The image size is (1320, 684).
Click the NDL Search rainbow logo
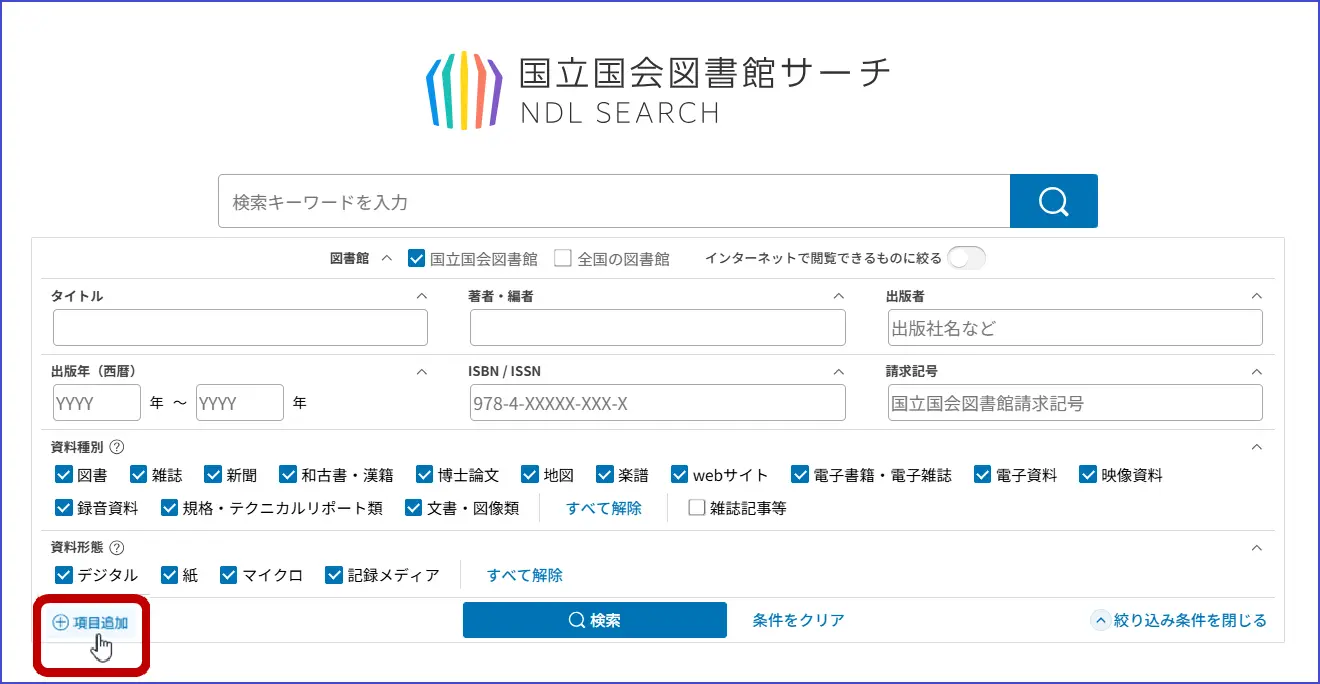click(464, 90)
